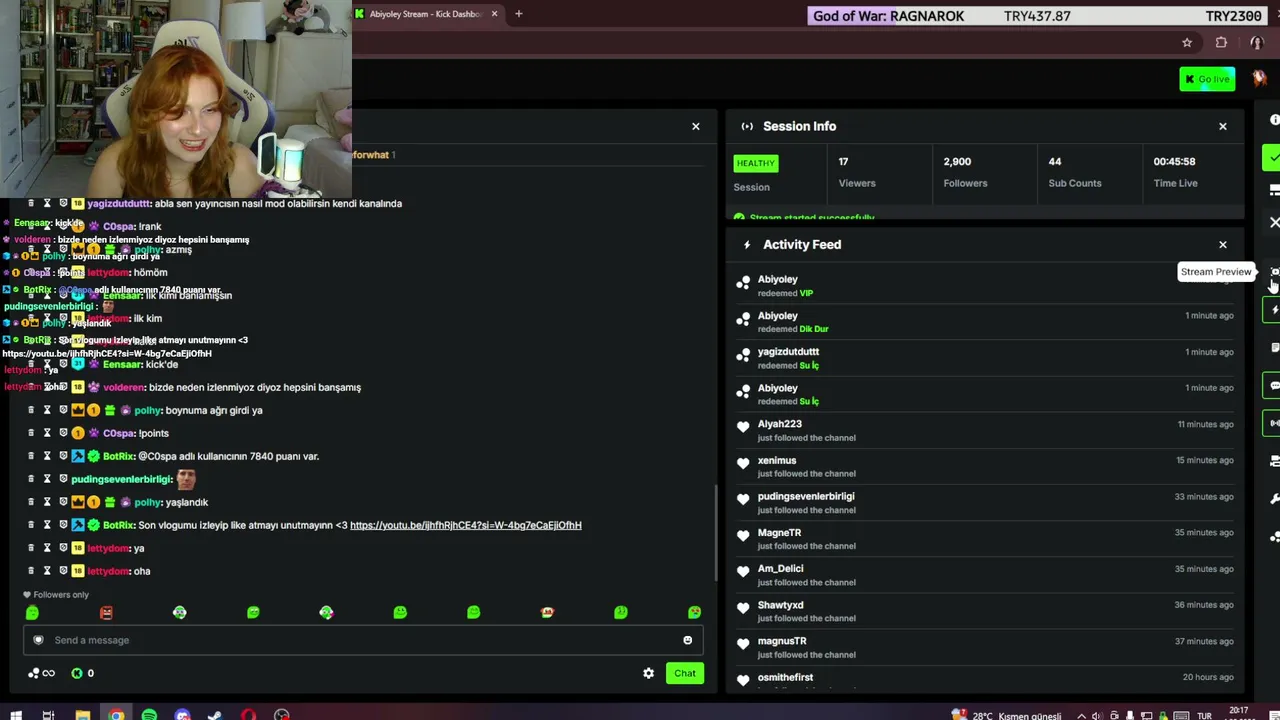Close the chat panel
Viewport: 1280px width, 720px height.
point(696,126)
